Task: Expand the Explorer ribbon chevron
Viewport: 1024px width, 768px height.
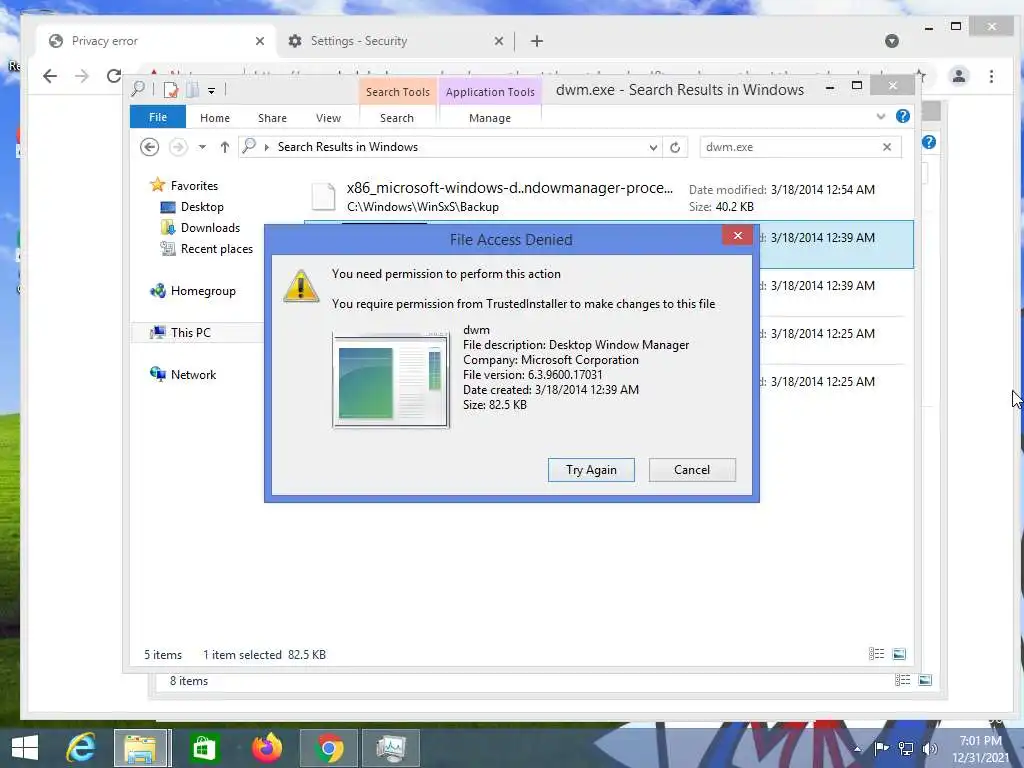Action: (x=880, y=116)
